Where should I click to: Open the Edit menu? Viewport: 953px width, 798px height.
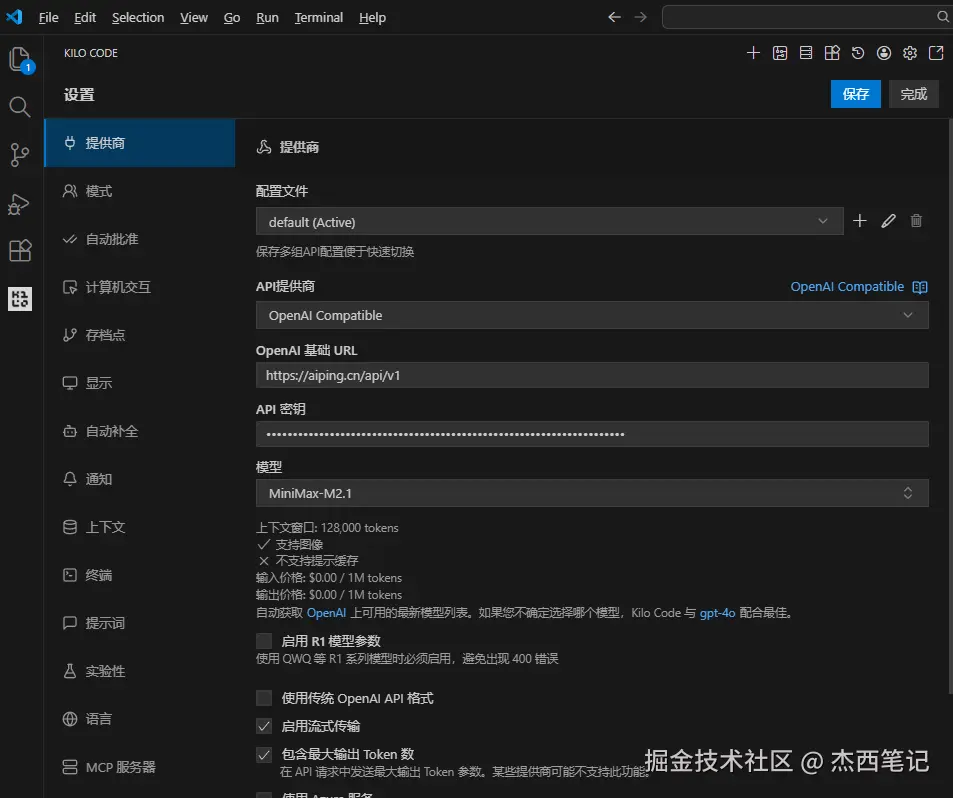tap(84, 18)
